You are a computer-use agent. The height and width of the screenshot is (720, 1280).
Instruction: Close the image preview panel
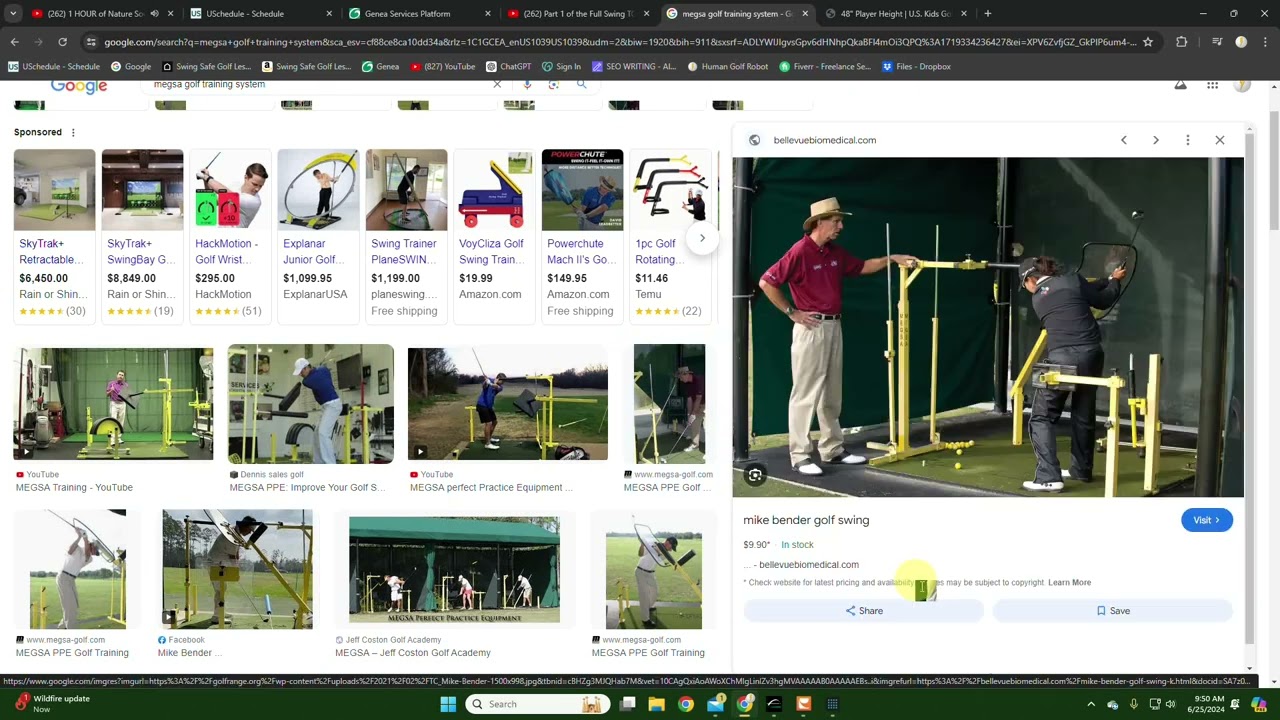(x=1220, y=140)
